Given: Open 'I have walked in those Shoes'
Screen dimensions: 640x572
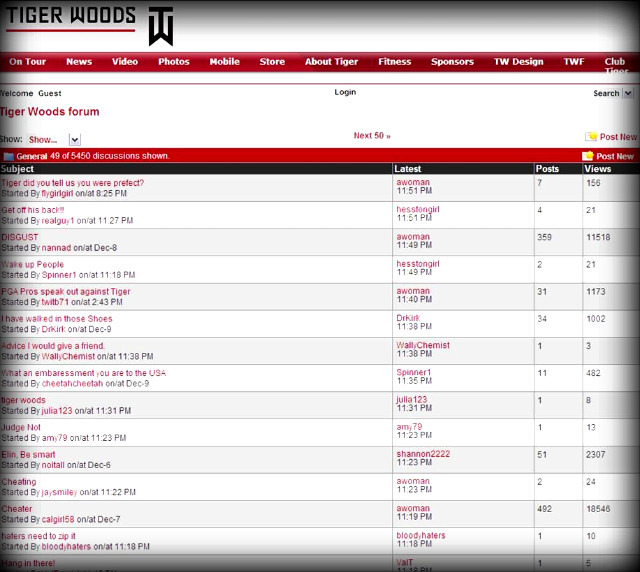Looking at the screenshot, I should click(x=57, y=319).
